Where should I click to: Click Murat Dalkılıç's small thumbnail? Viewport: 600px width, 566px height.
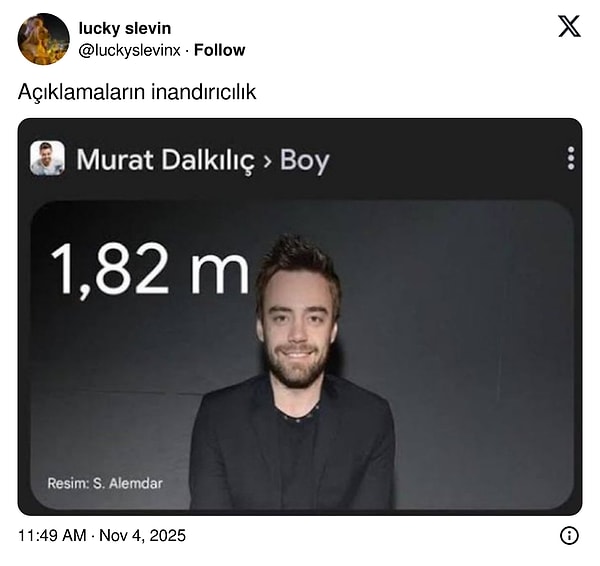(x=47, y=158)
